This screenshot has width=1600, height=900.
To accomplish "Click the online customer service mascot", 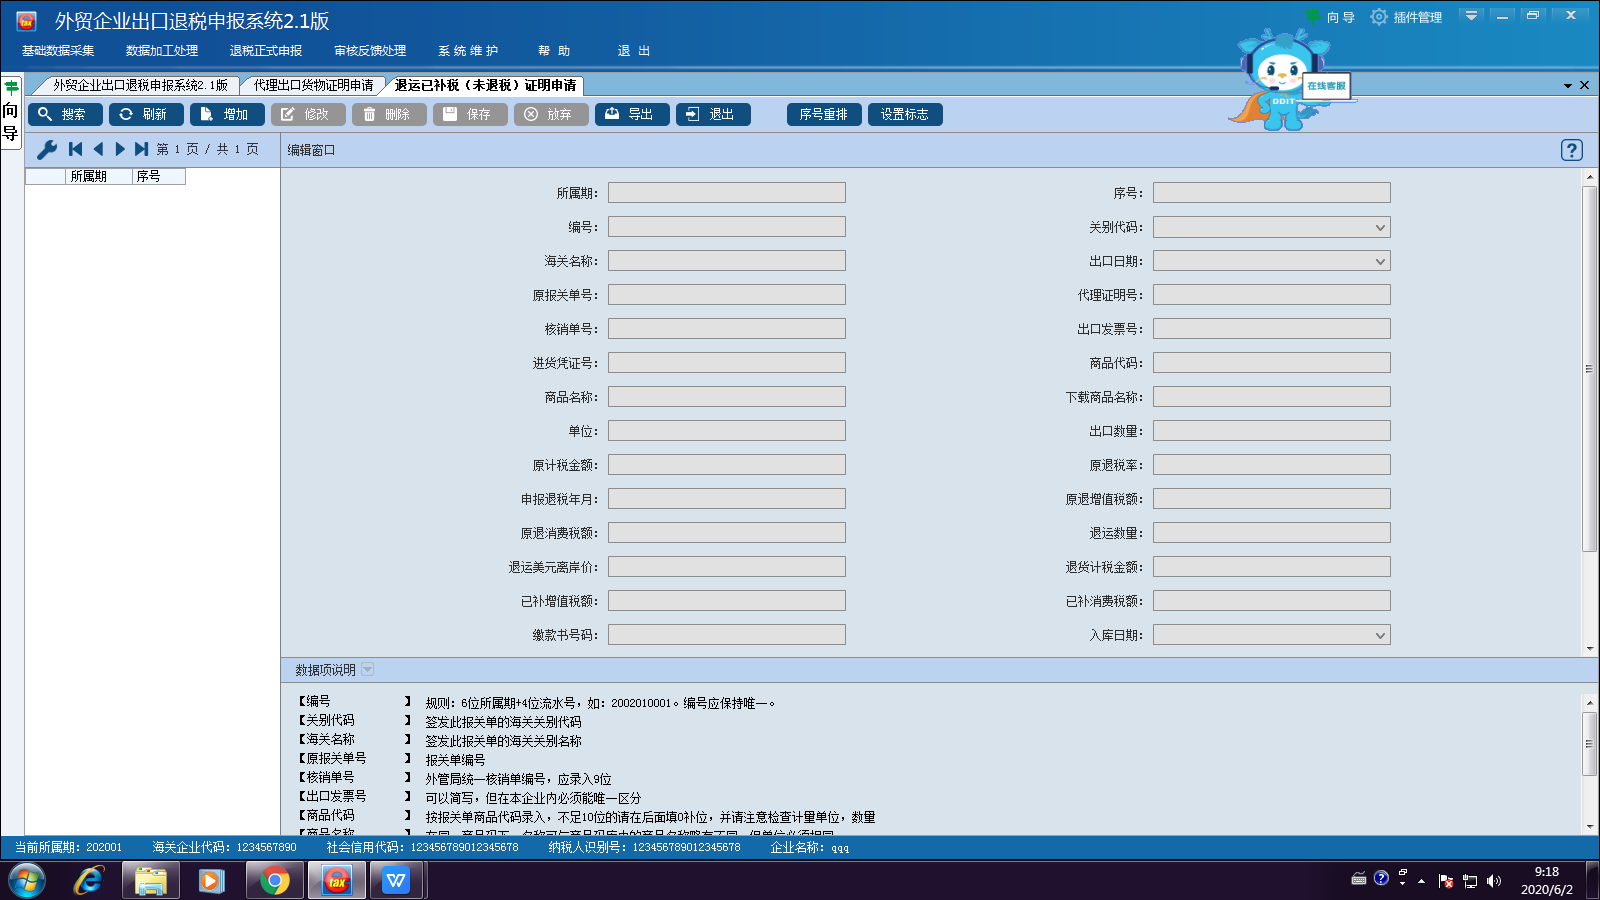I will point(1284,82).
